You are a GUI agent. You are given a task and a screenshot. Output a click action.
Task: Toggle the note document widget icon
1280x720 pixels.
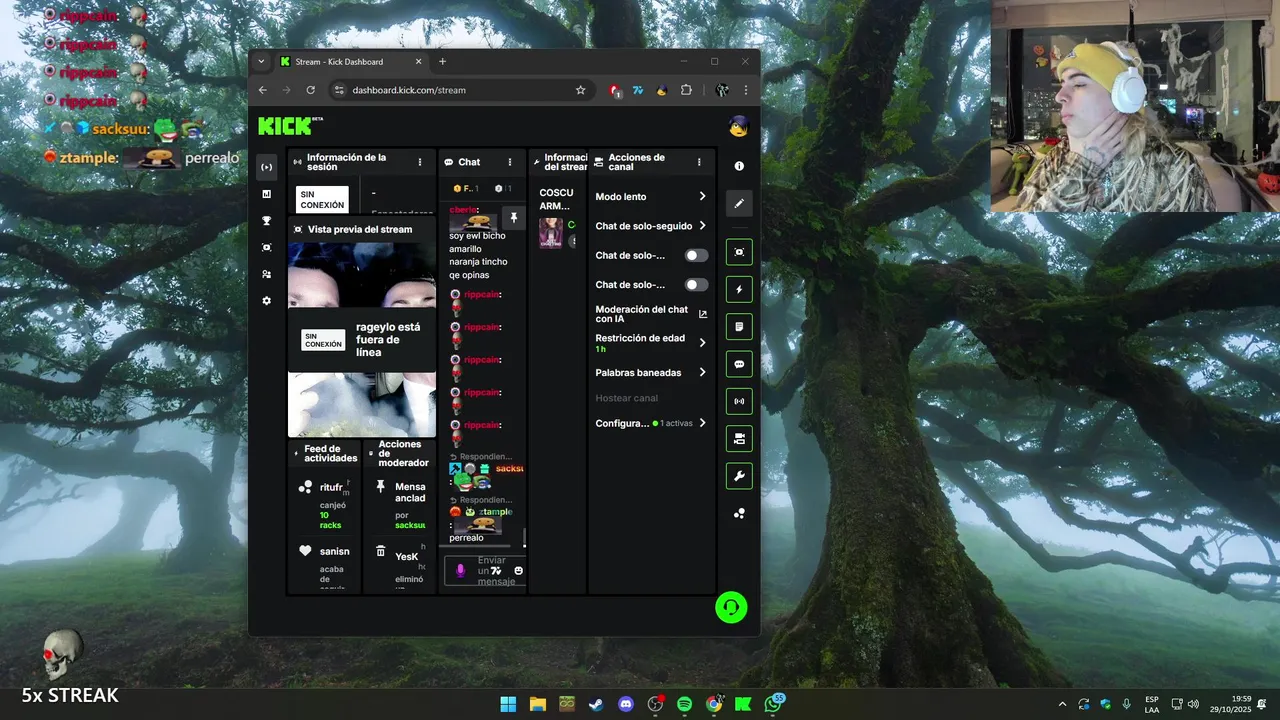739,327
